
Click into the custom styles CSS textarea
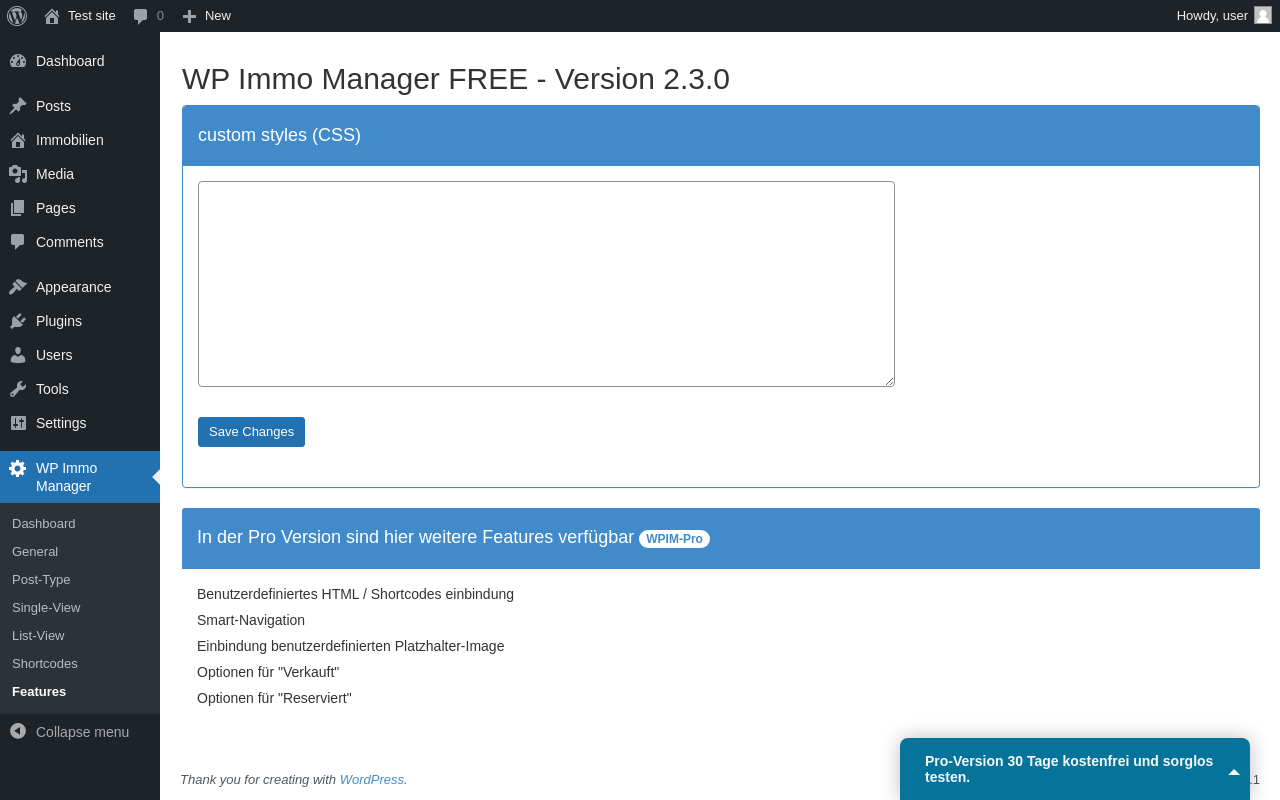click(546, 284)
